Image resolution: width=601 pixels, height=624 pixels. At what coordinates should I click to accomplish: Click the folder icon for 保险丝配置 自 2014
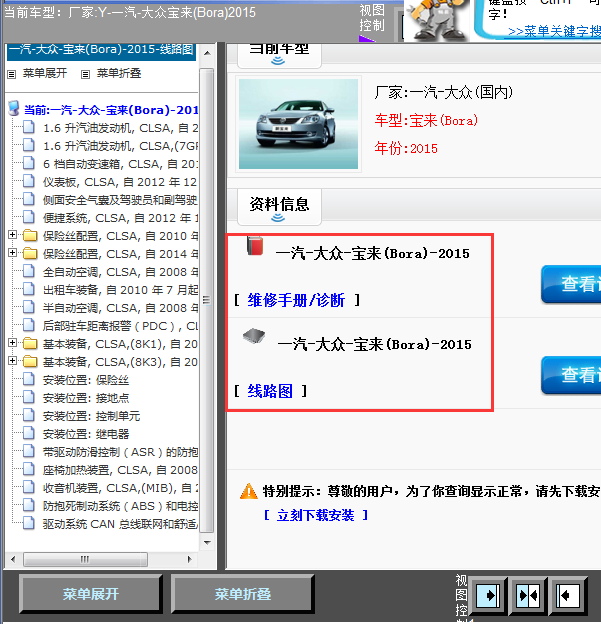30,254
